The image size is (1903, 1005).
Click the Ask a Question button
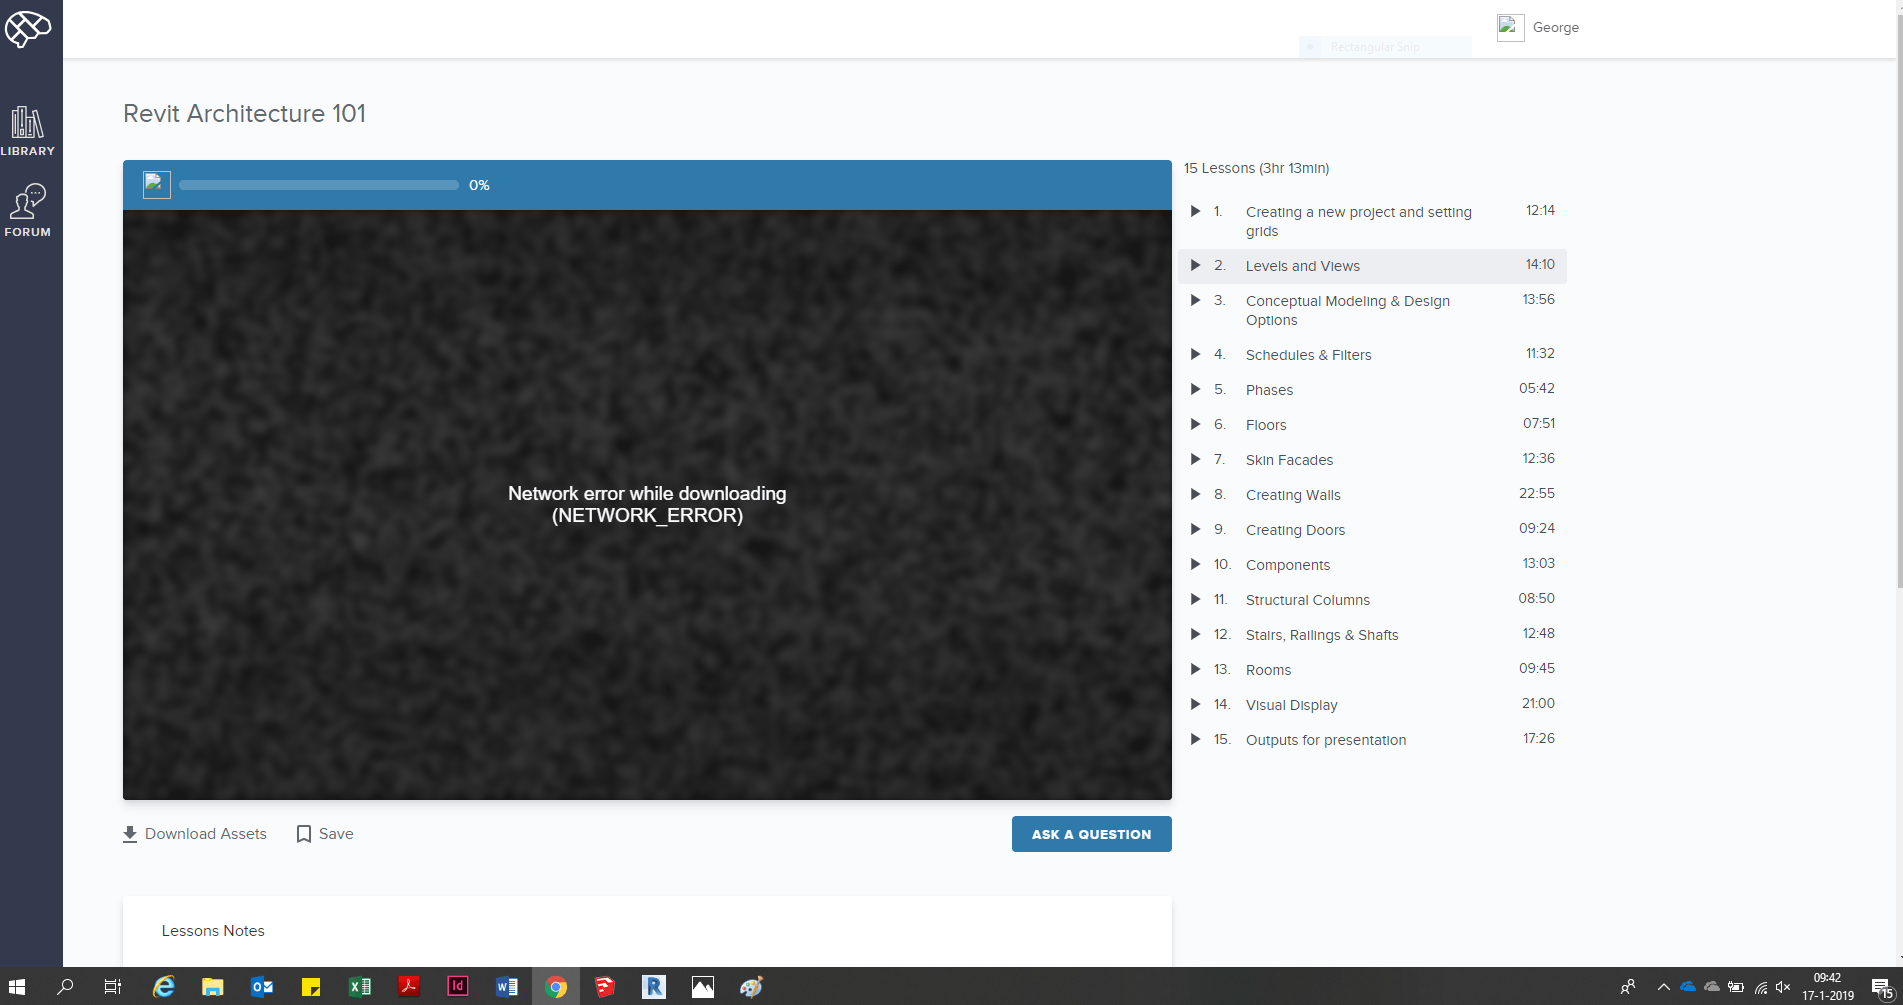(x=1091, y=834)
